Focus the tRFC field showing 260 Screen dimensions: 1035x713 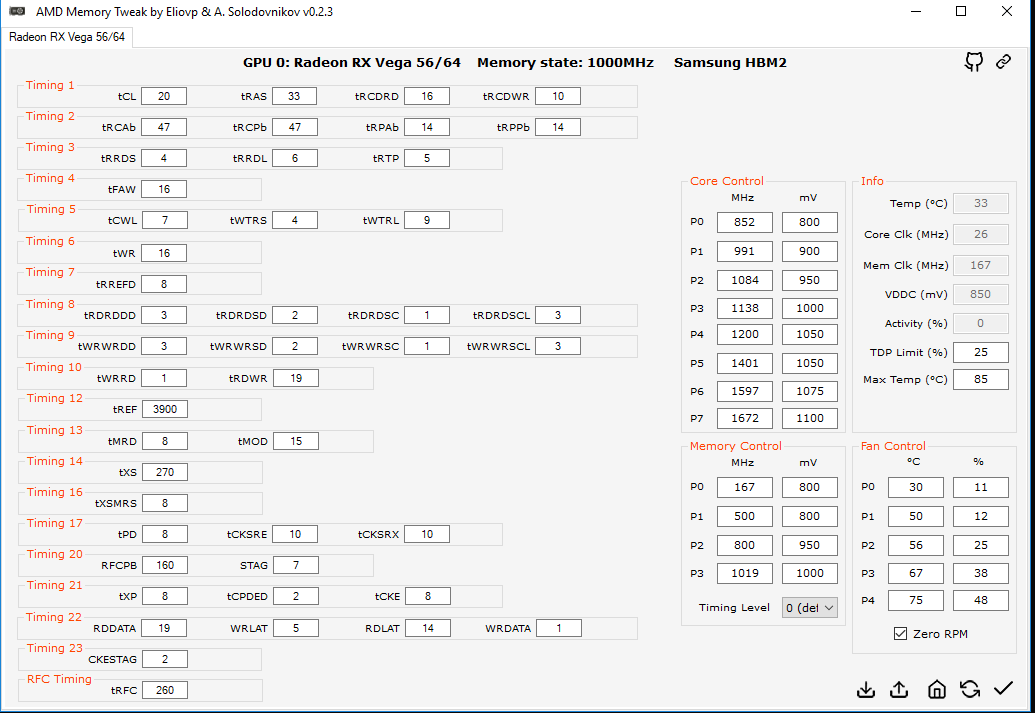coord(164,691)
